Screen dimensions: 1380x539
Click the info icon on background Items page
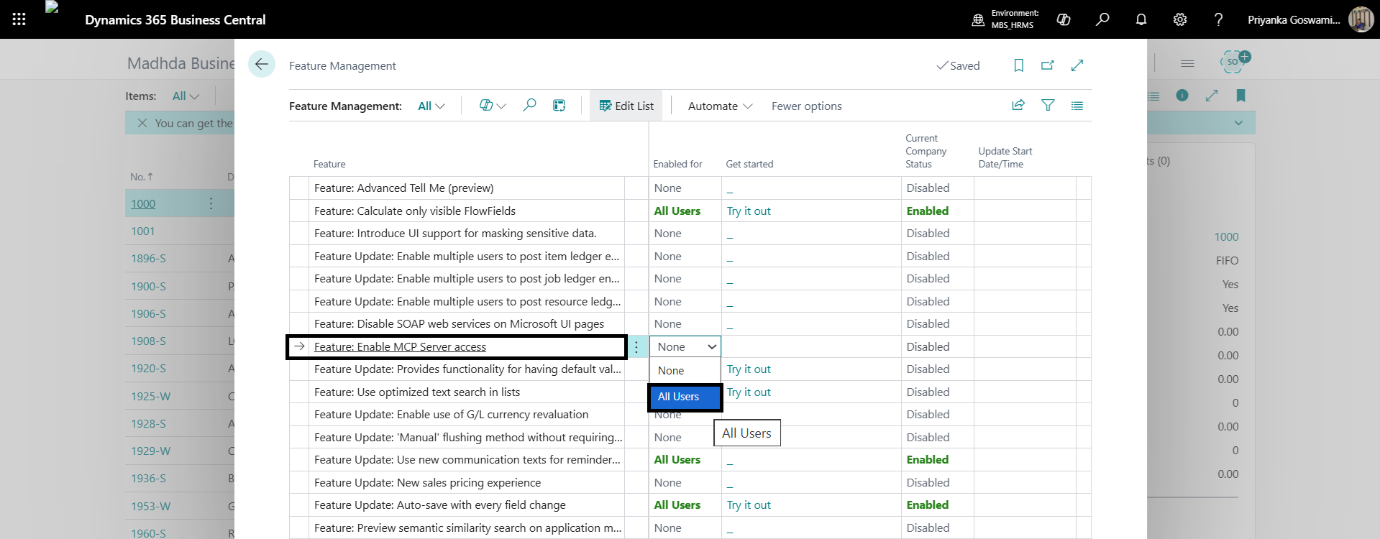point(1182,95)
